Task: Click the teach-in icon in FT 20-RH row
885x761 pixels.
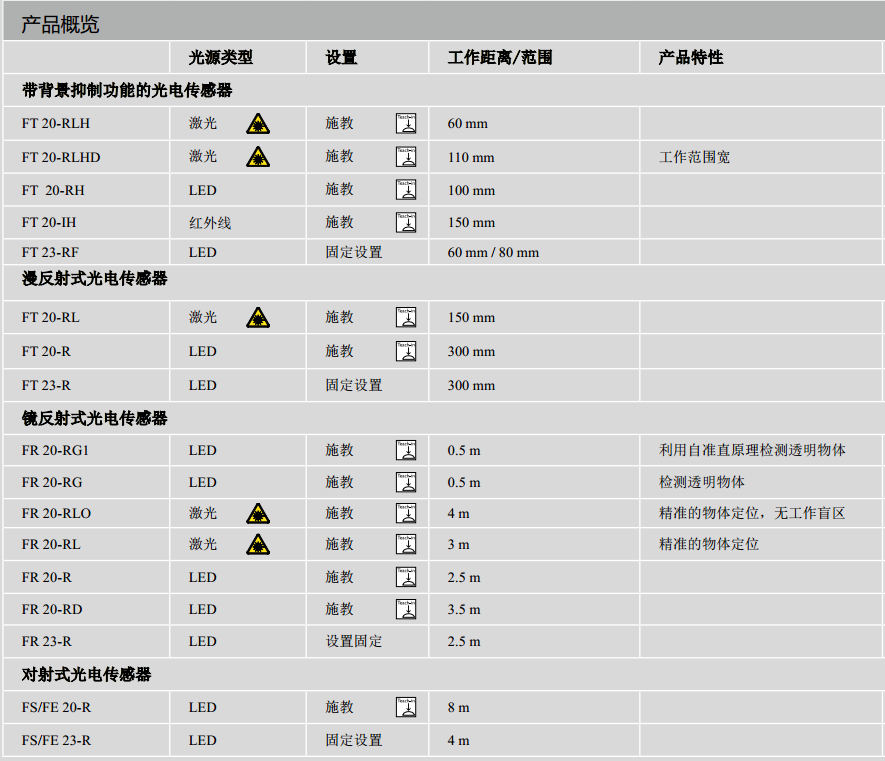Action: tap(406, 190)
